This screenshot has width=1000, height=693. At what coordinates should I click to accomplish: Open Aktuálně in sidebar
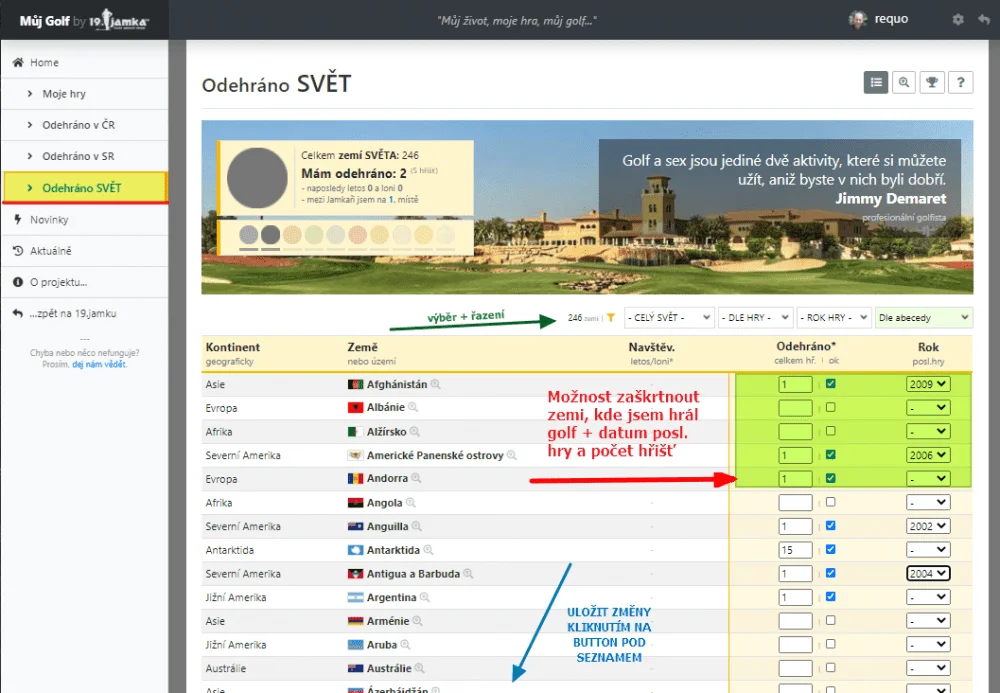tap(85, 251)
